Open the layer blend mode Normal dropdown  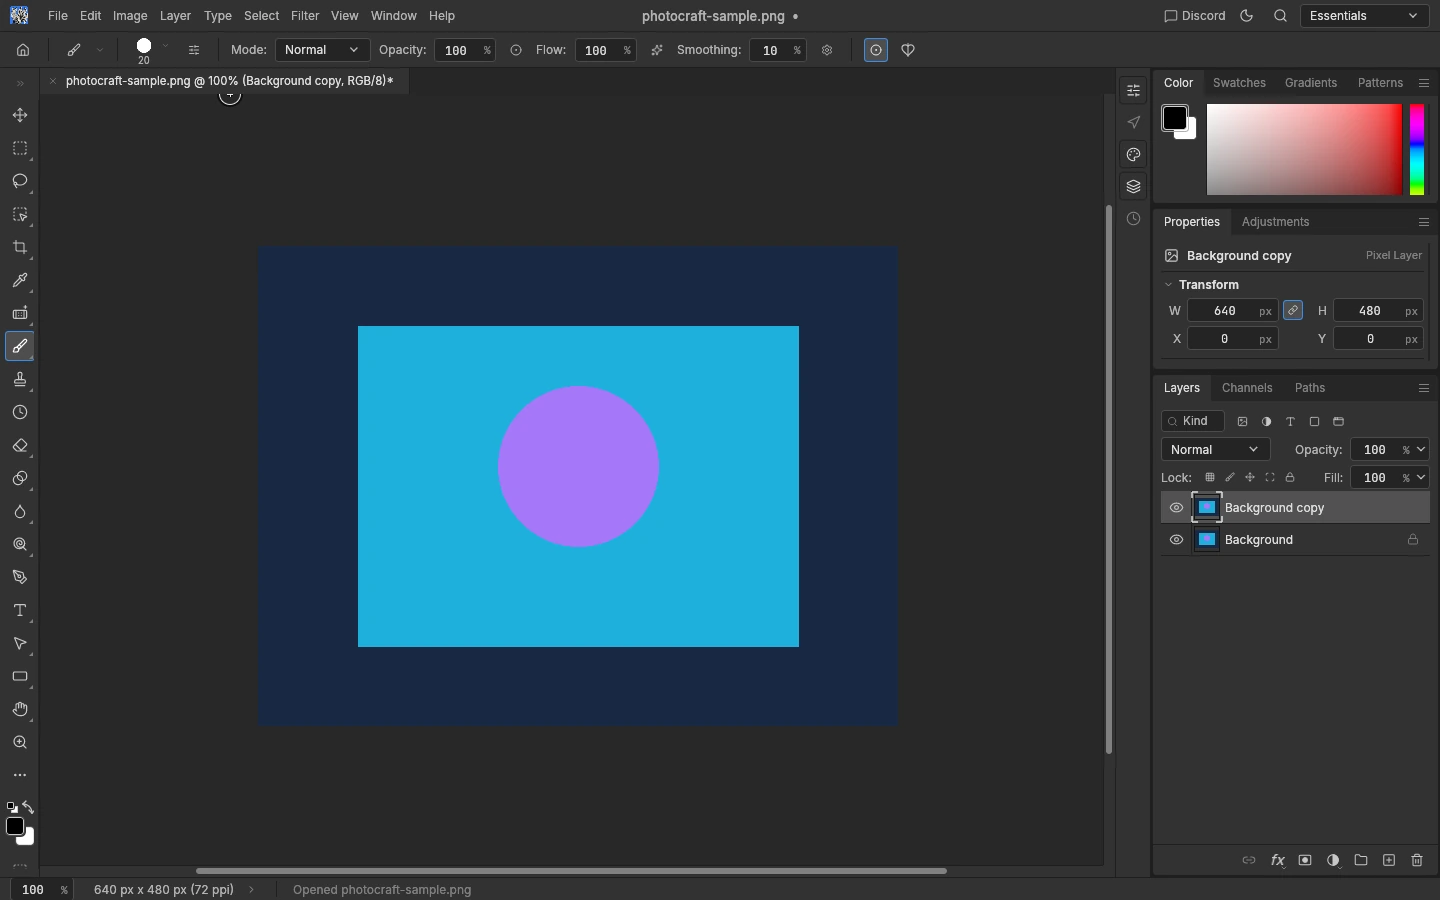point(1215,450)
